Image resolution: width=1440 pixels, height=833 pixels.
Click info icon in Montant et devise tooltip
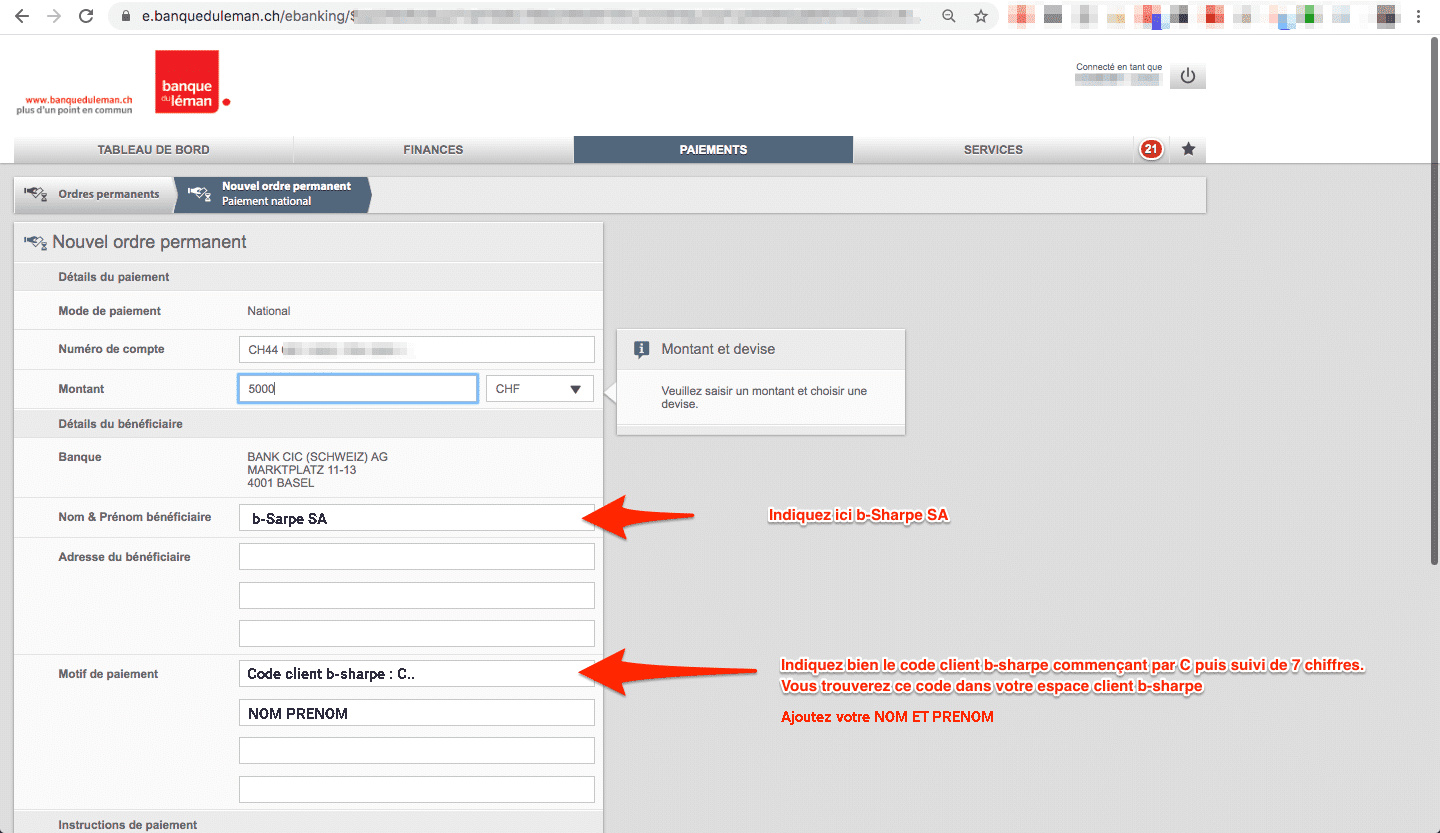(x=642, y=350)
